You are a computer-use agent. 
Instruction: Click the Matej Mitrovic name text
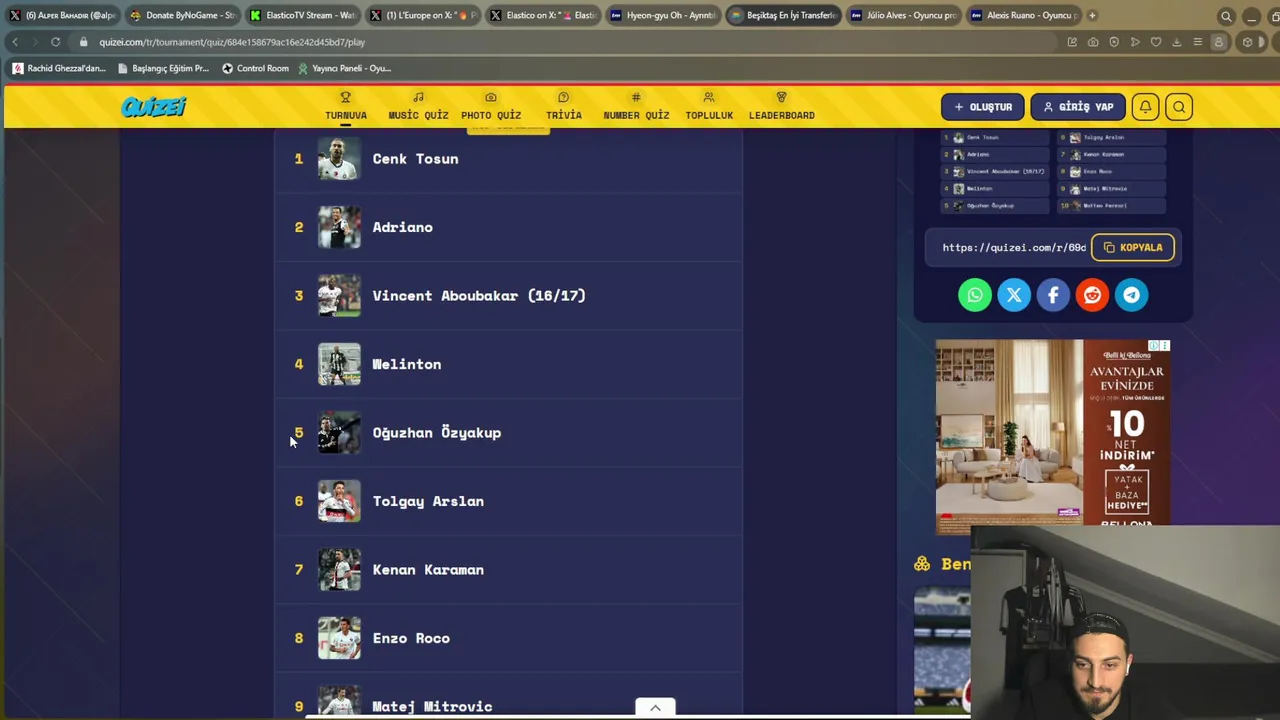pos(432,706)
